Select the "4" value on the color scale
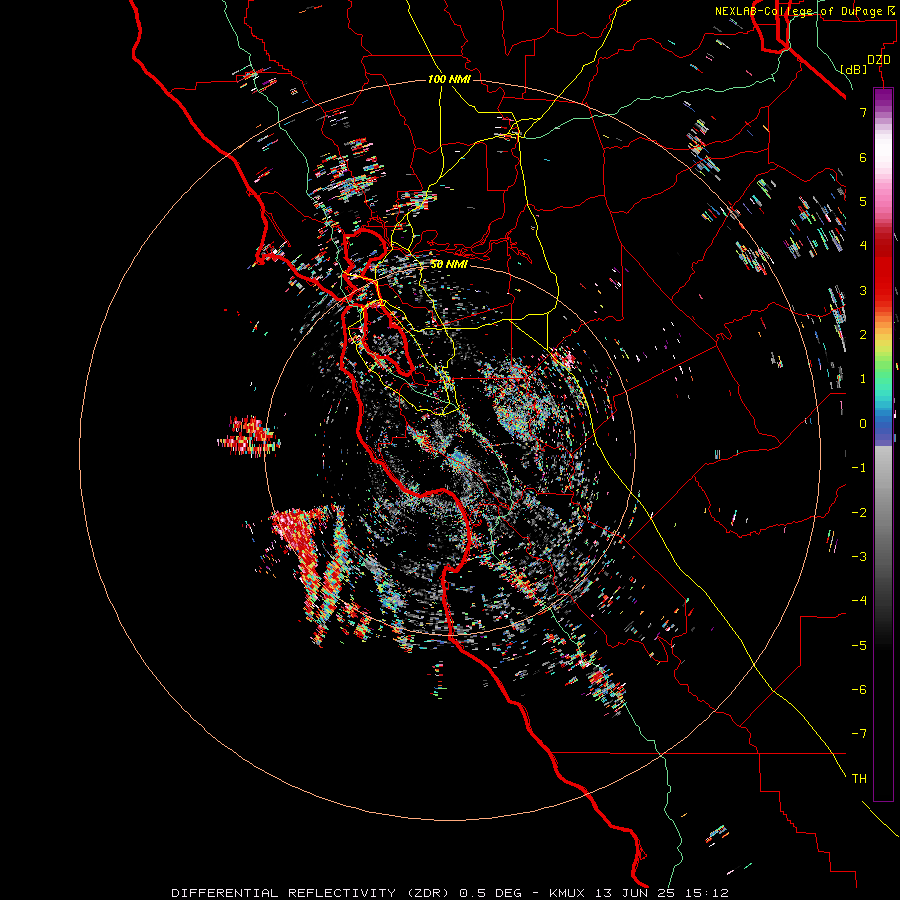The image size is (900, 900). [863, 246]
